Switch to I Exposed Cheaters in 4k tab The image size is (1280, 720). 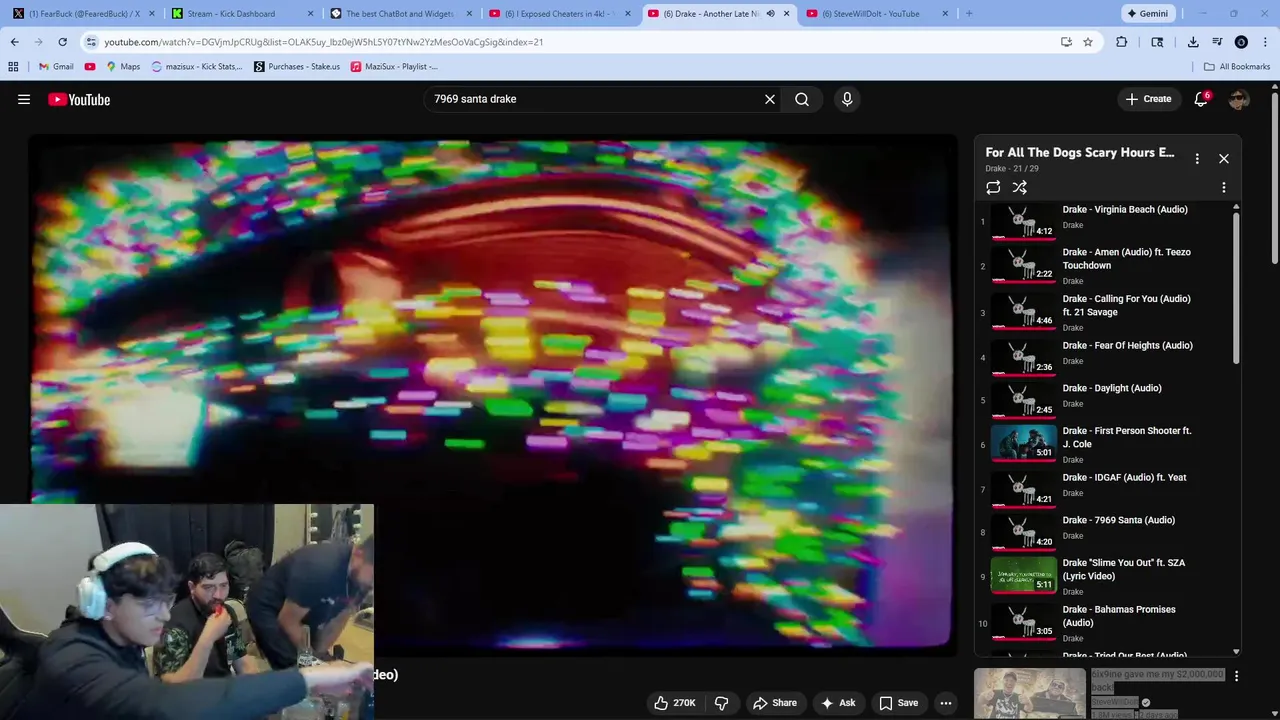pos(558,14)
